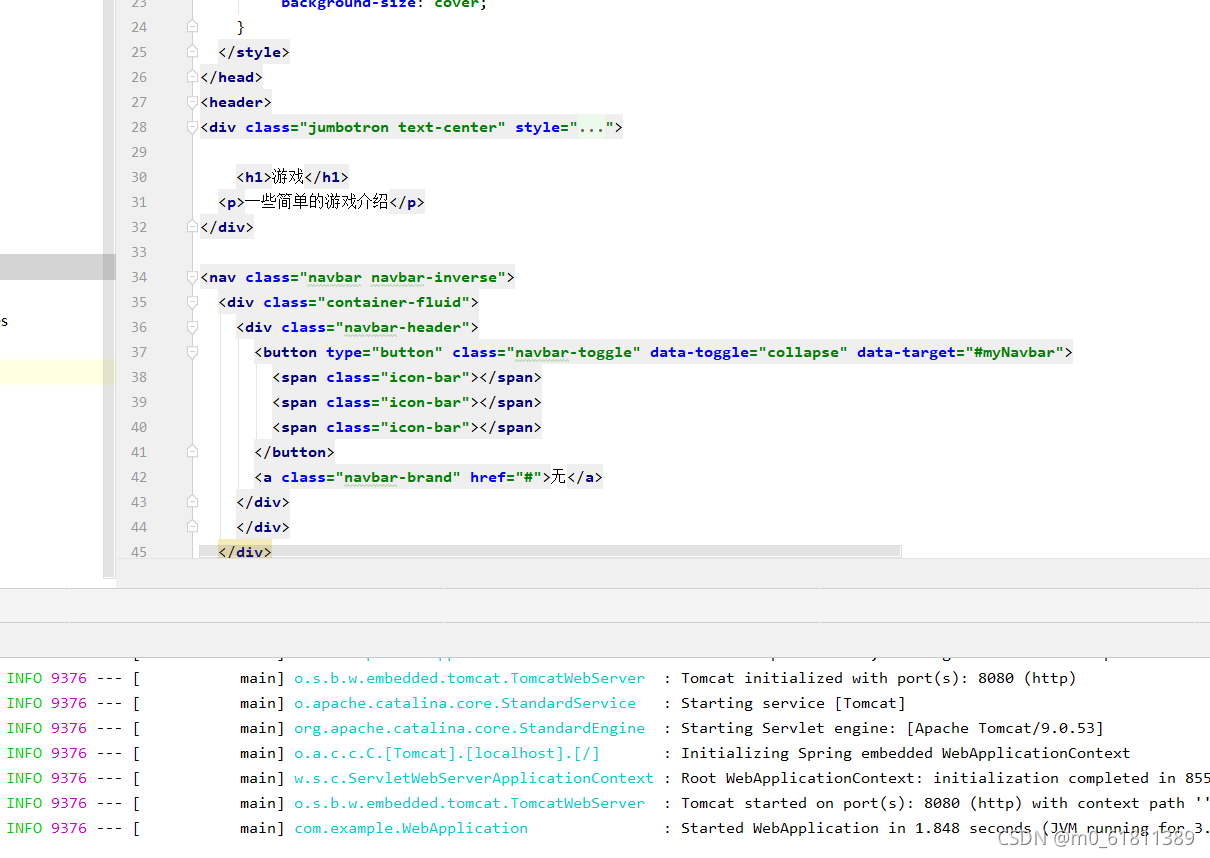Click the "navbar-header" class value
The height and width of the screenshot is (858, 1210).
[403, 327]
